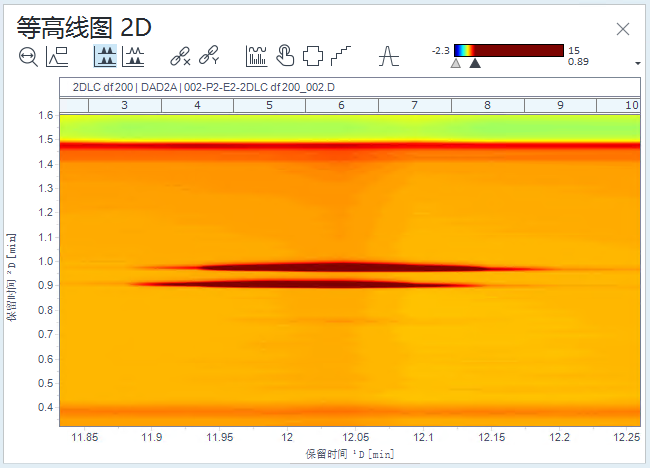Click the dark upper-limit triangle marker

tap(475, 63)
